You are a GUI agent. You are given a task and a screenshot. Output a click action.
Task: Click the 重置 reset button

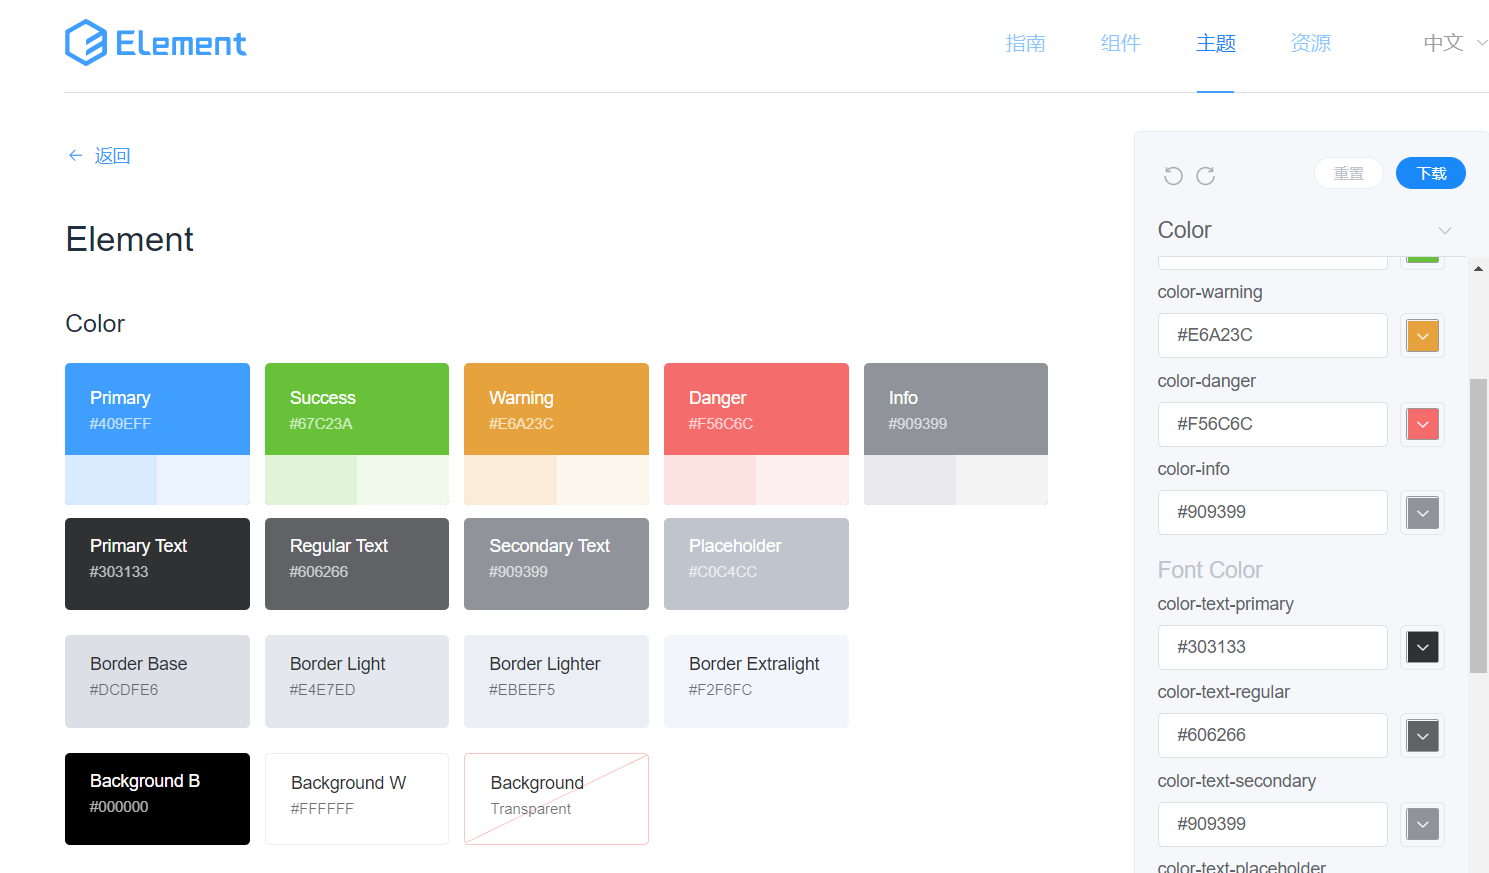coord(1348,173)
